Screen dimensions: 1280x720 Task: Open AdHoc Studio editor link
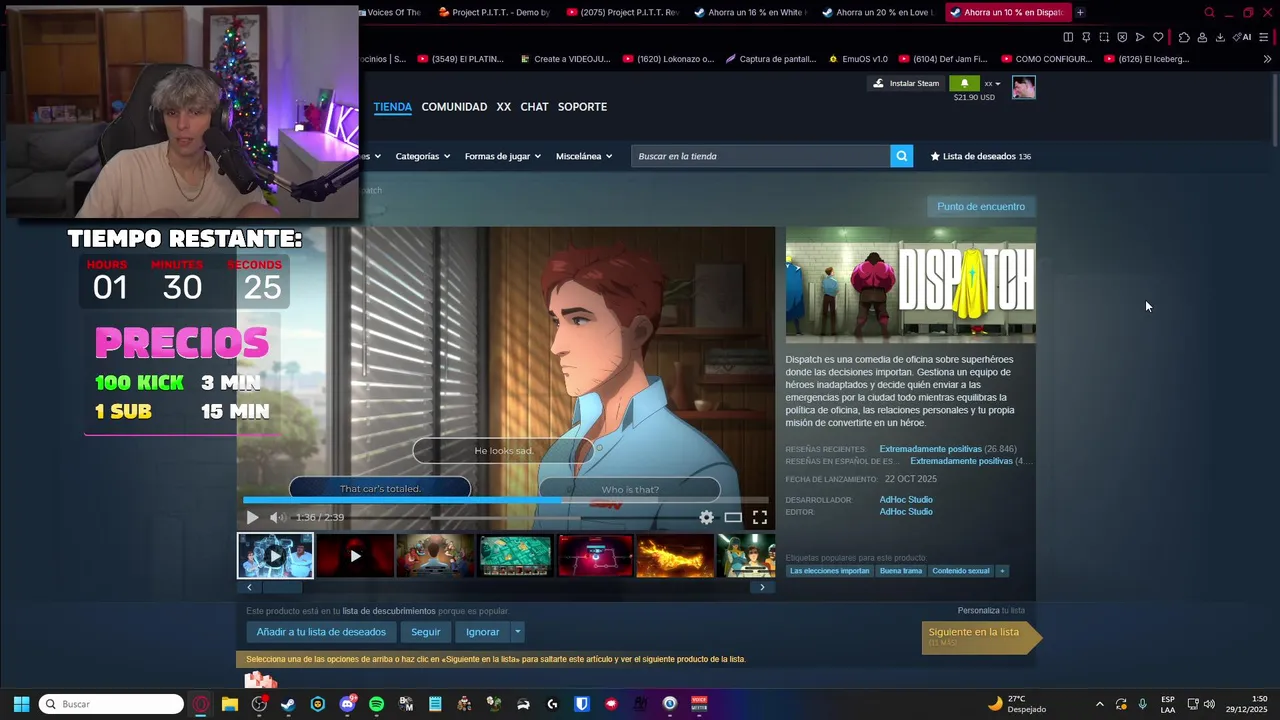click(x=906, y=512)
